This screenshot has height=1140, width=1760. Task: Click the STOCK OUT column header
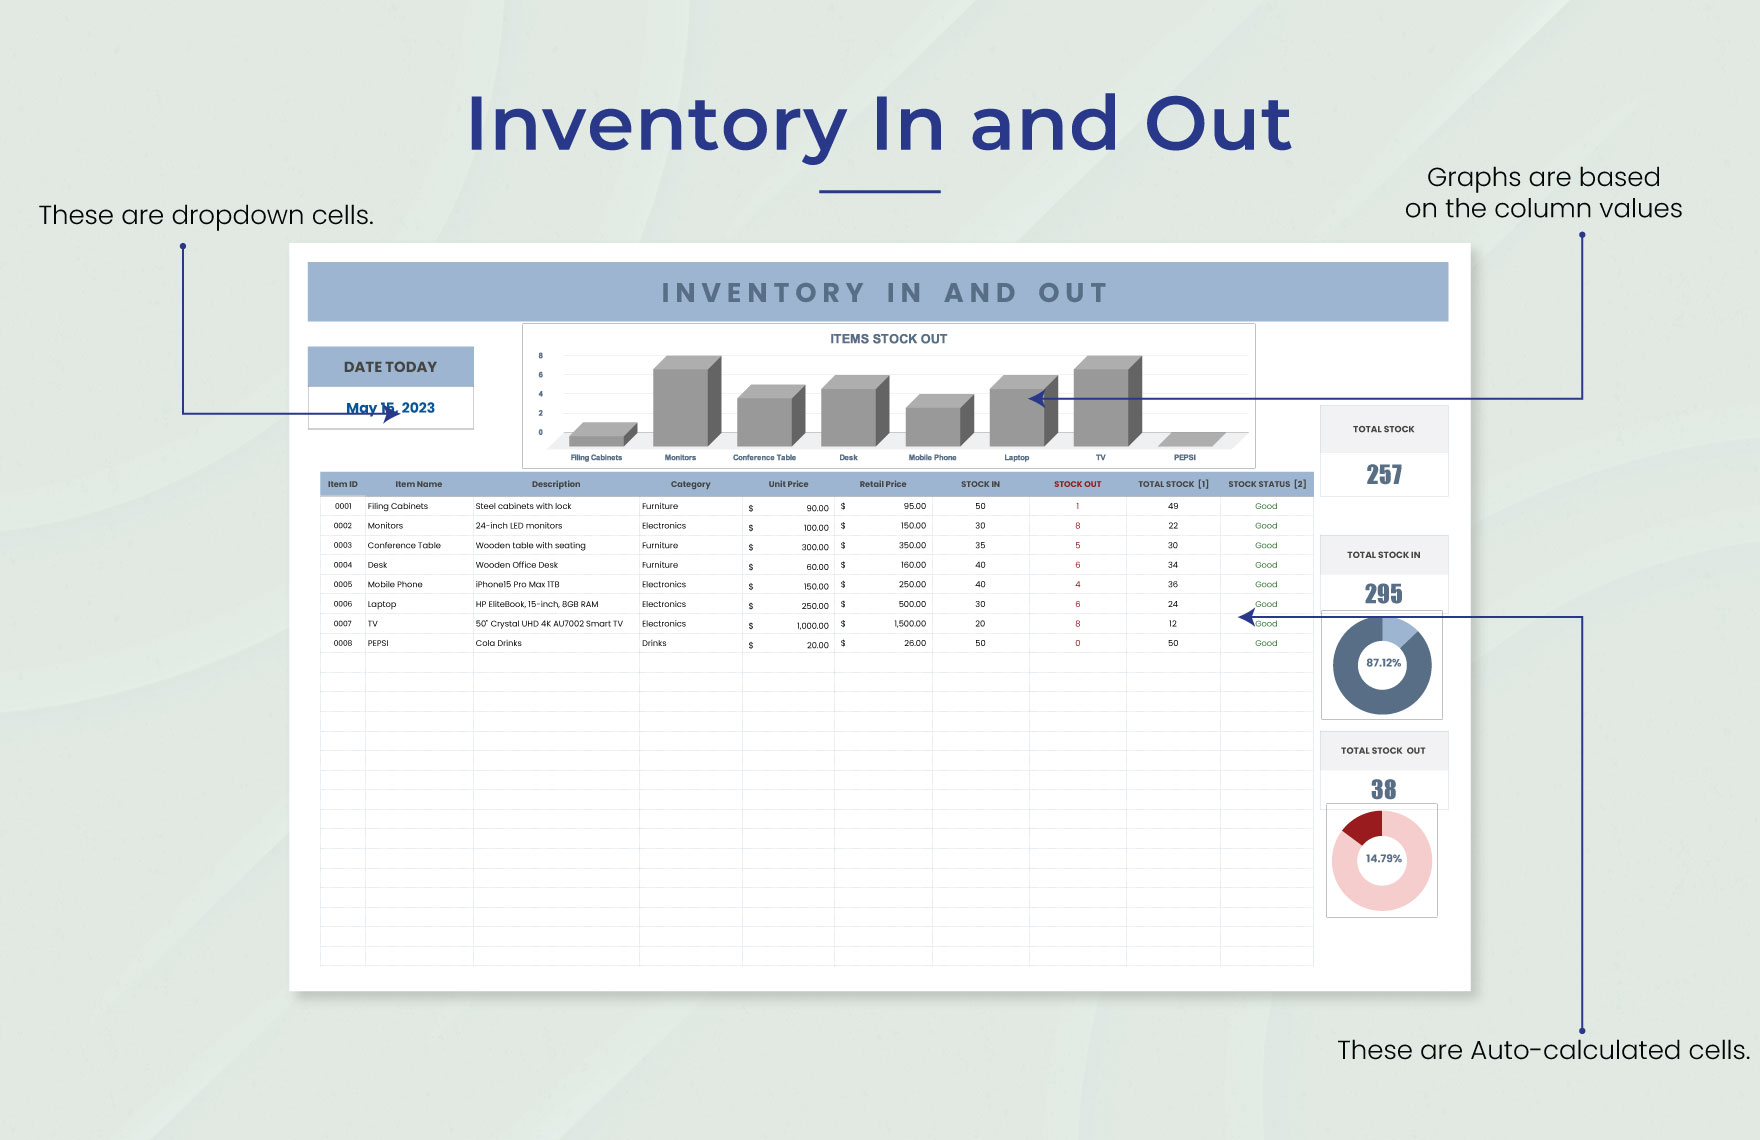tap(1078, 483)
